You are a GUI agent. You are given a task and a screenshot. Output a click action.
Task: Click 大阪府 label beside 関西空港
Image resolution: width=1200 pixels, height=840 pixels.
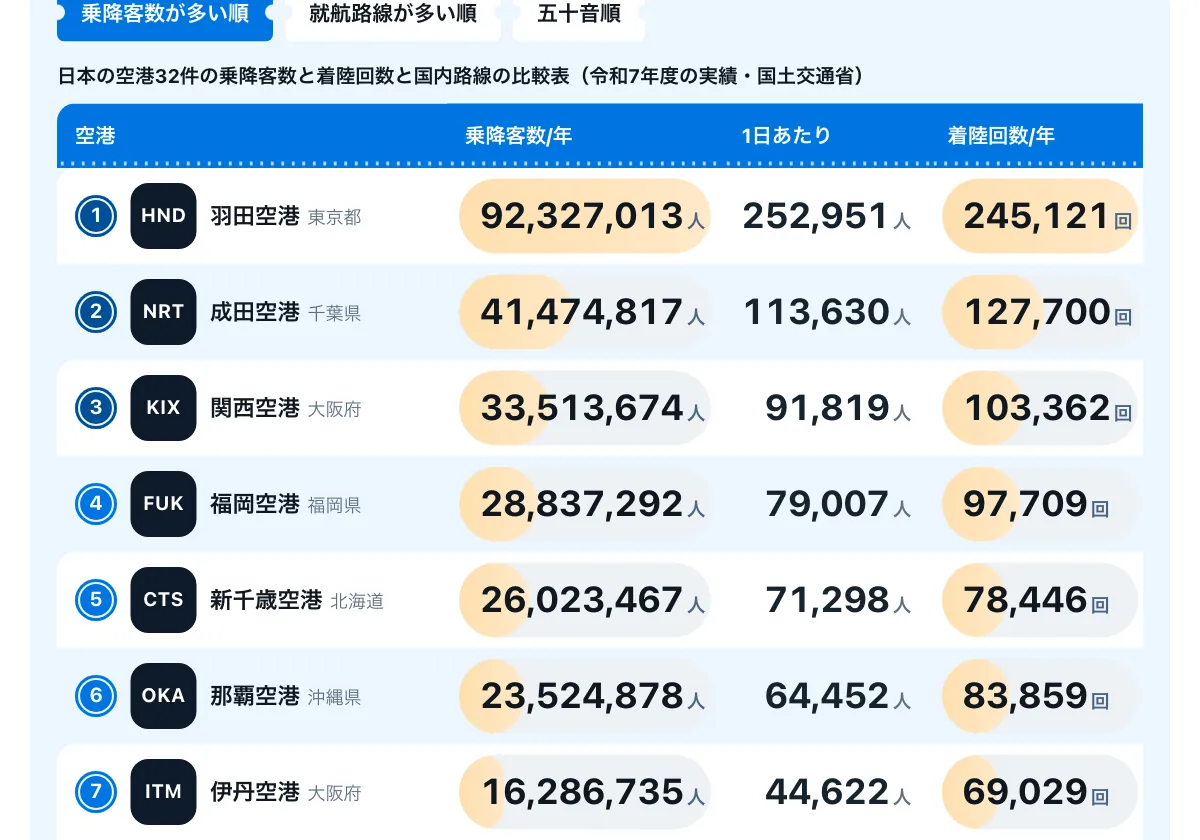[x=334, y=409]
